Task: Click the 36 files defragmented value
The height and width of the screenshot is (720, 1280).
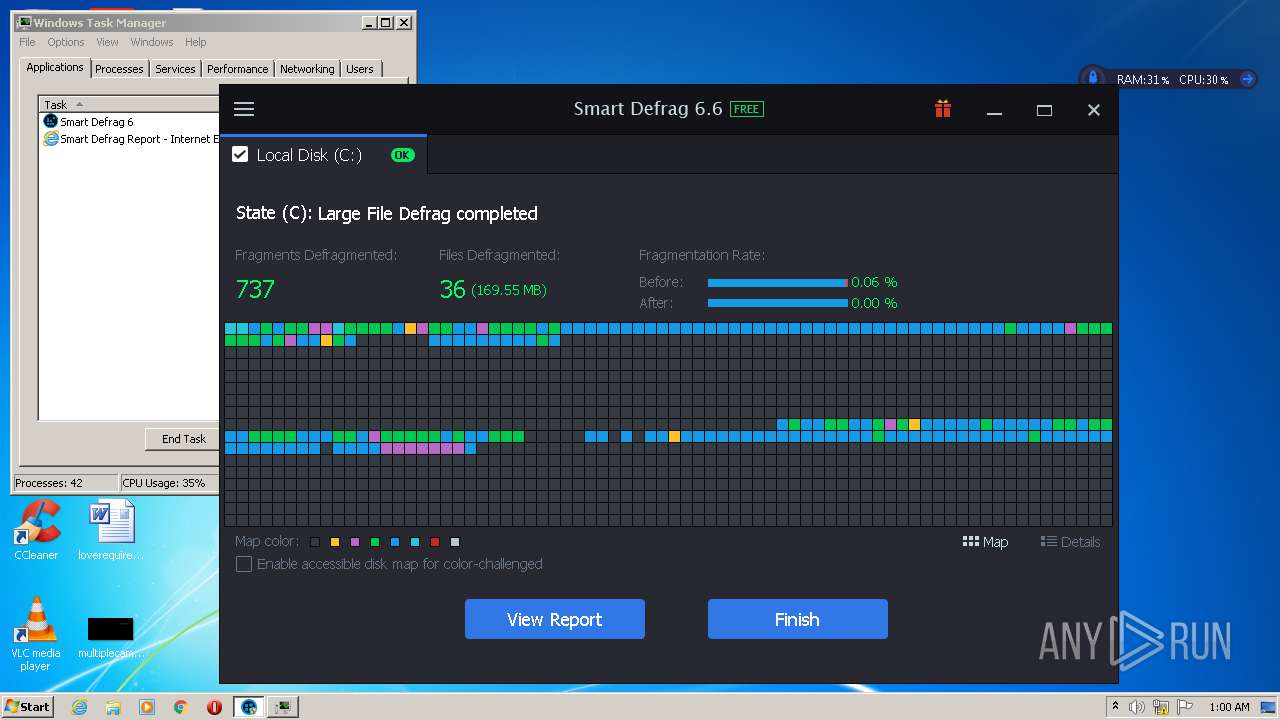Action: (x=453, y=289)
